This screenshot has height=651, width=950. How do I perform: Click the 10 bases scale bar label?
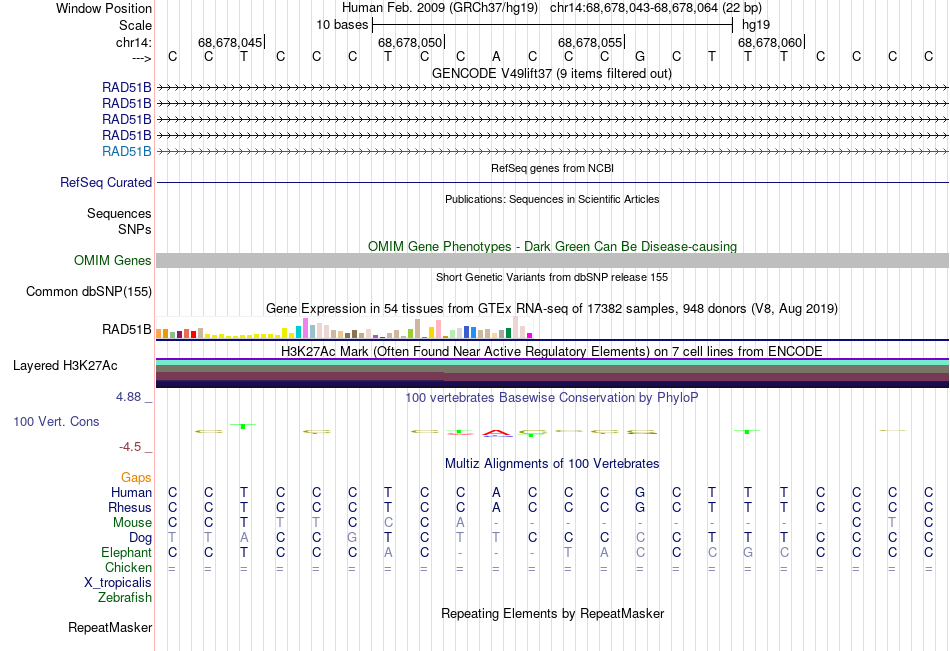tap(342, 25)
